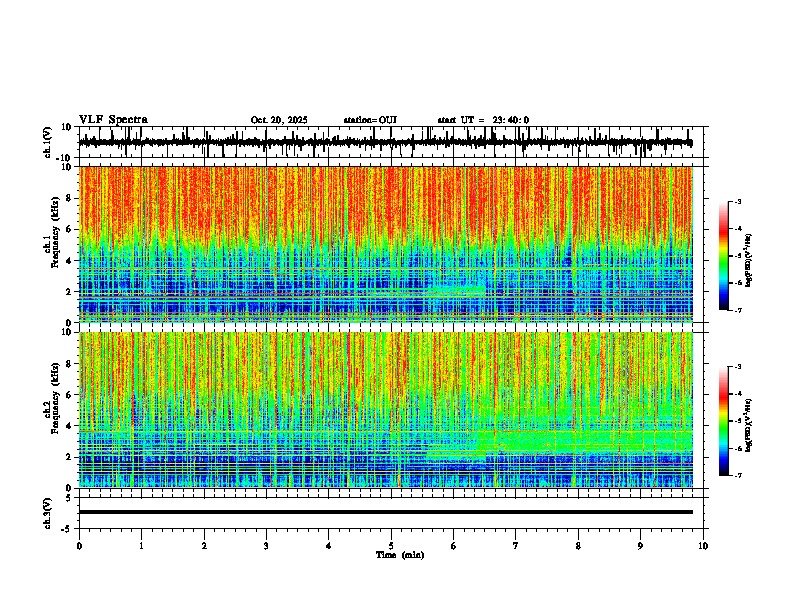Click time axis tick label "0"
792x612 pixels.
[x=79, y=546]
